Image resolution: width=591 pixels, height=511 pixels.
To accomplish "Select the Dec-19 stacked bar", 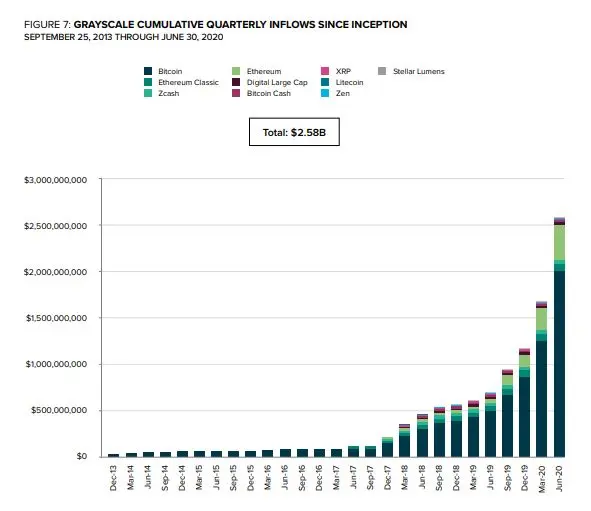I will 524,403.
